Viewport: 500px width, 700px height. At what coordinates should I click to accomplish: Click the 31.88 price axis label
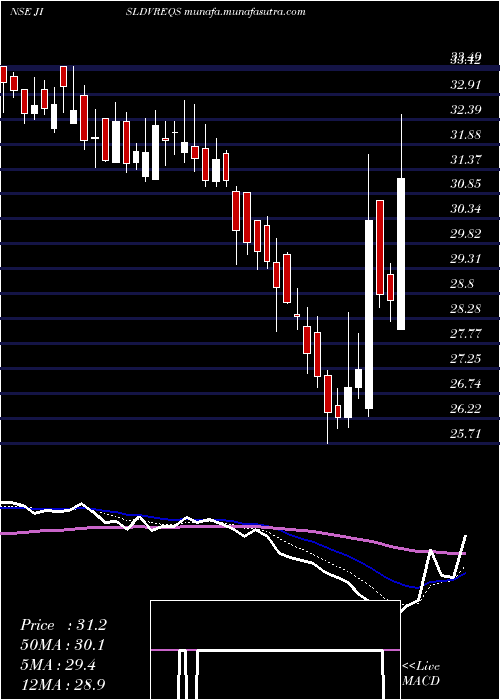[466, 134]
